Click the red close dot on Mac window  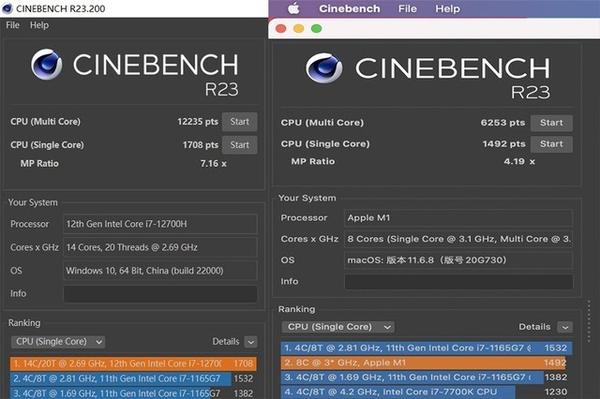pos(281,28)
